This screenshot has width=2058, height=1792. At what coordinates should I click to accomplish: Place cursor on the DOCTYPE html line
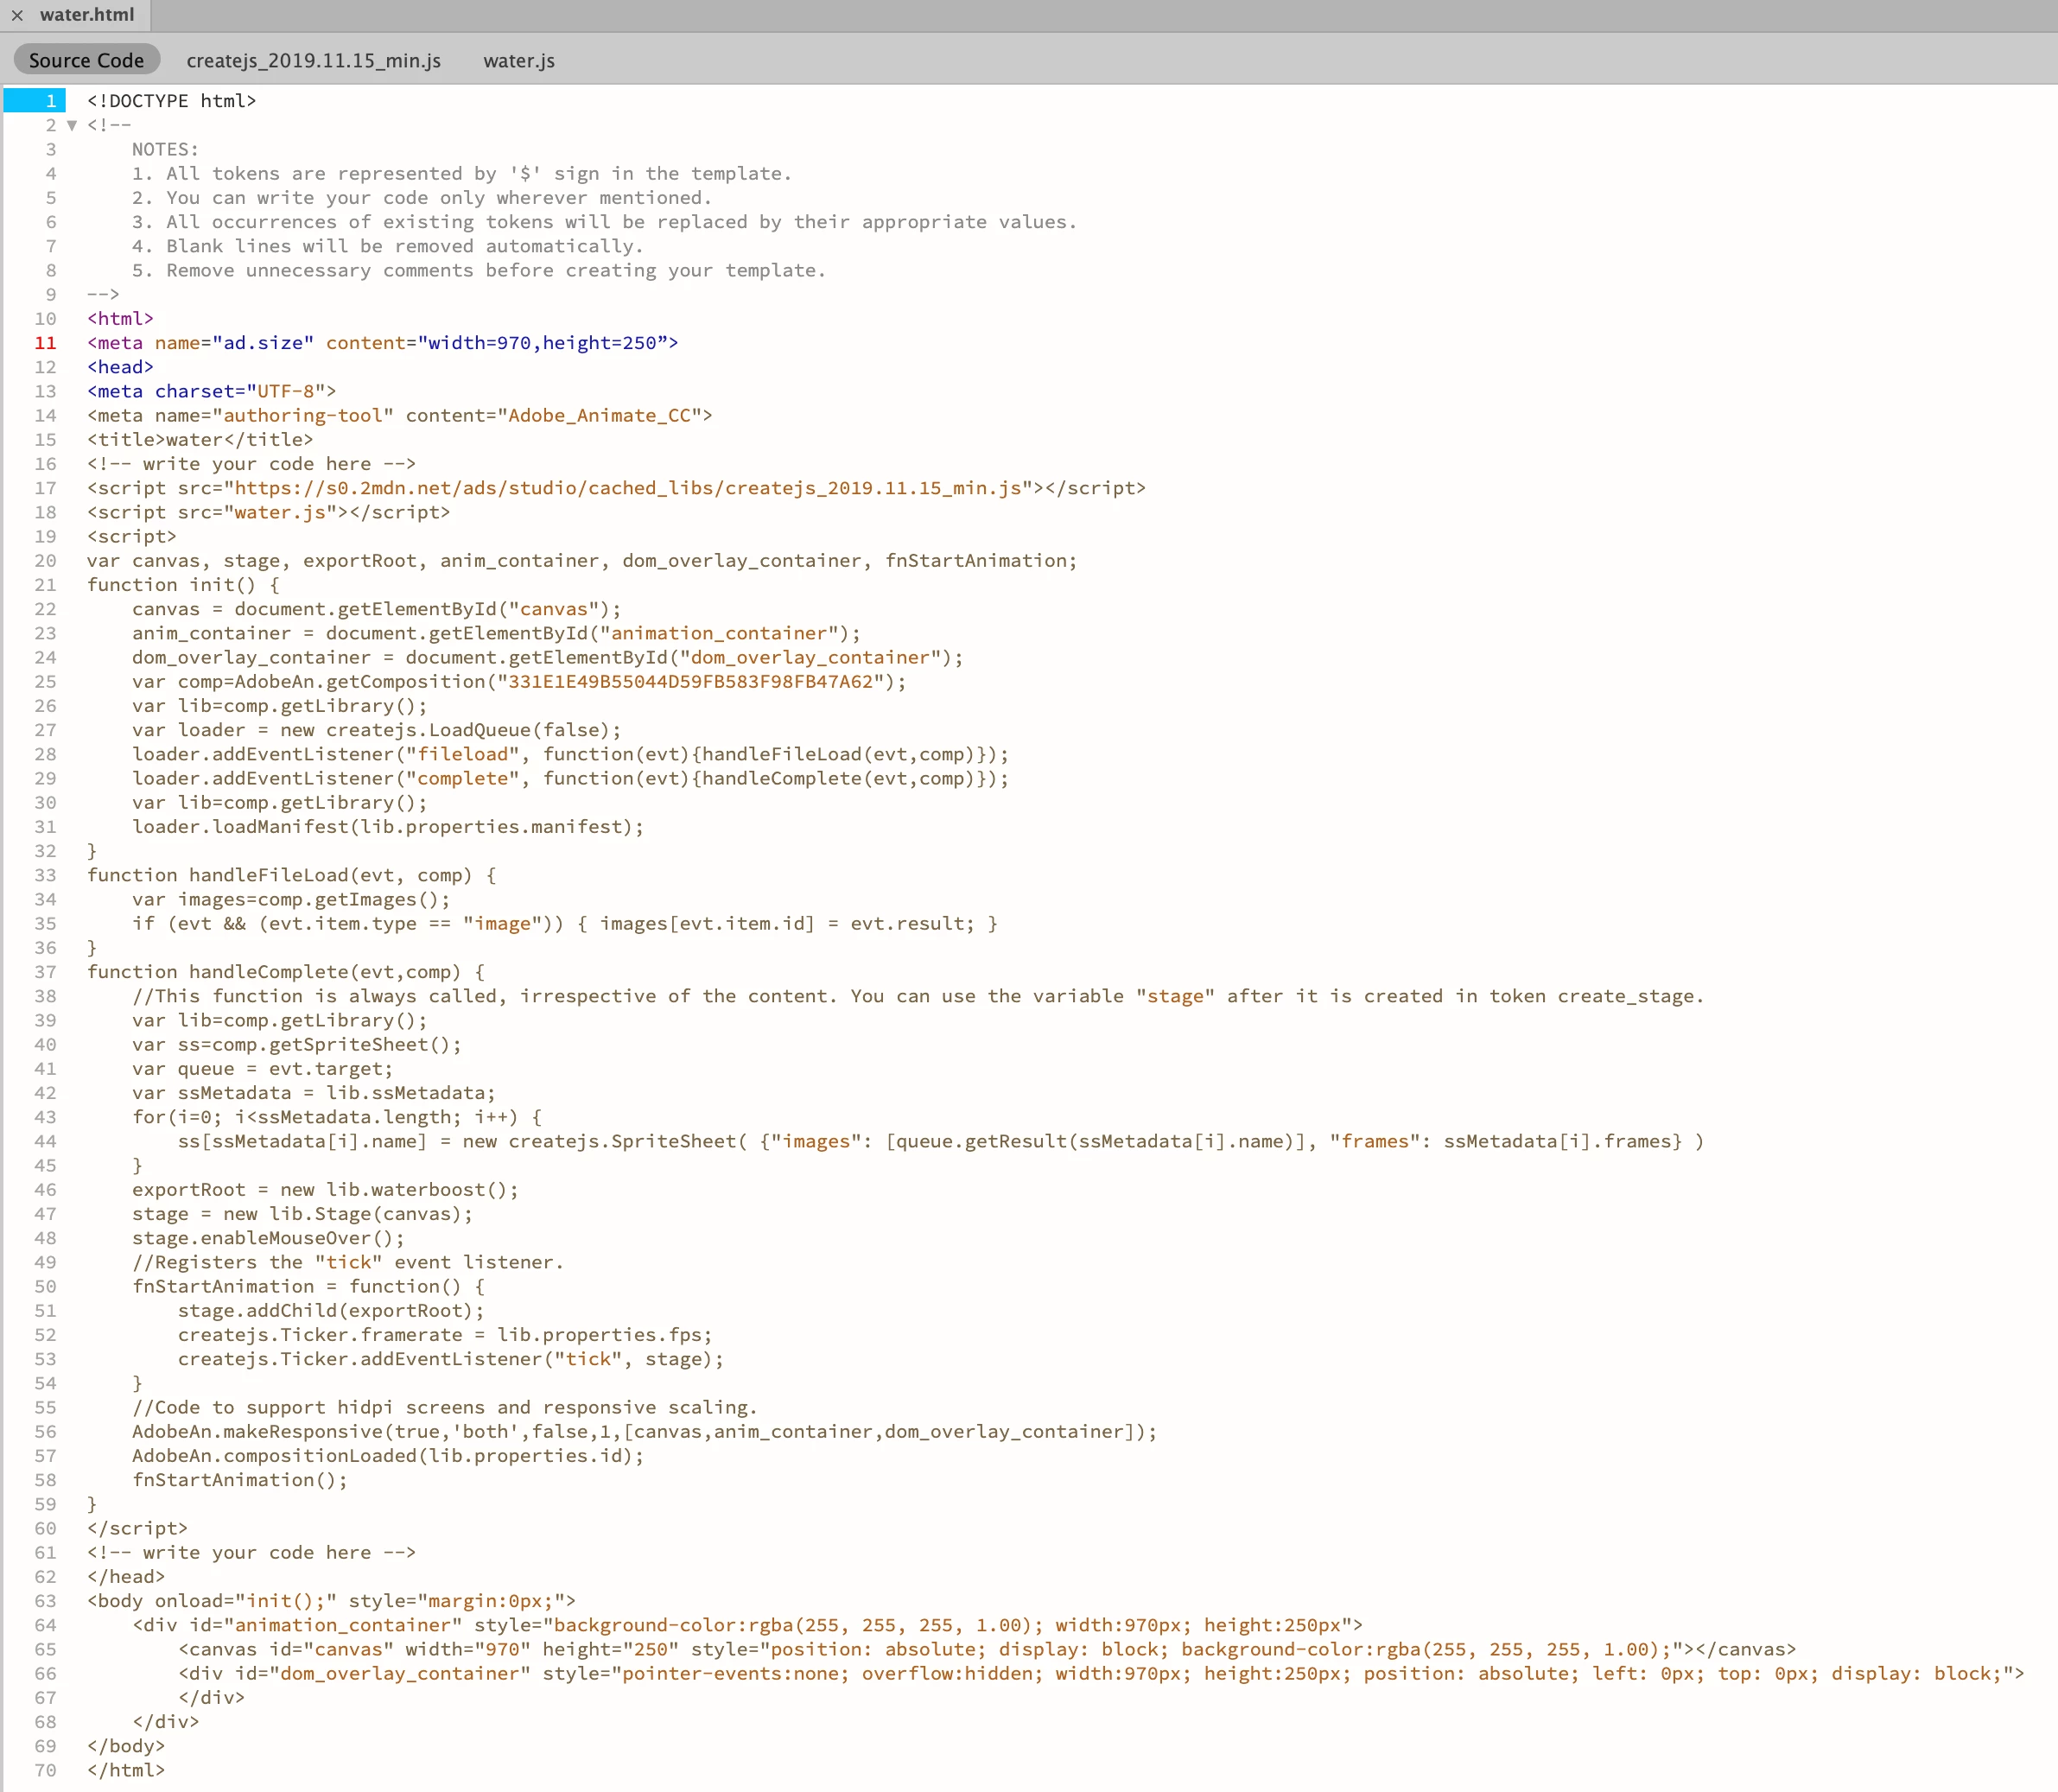pyautogui.click(x=171, y=101)
